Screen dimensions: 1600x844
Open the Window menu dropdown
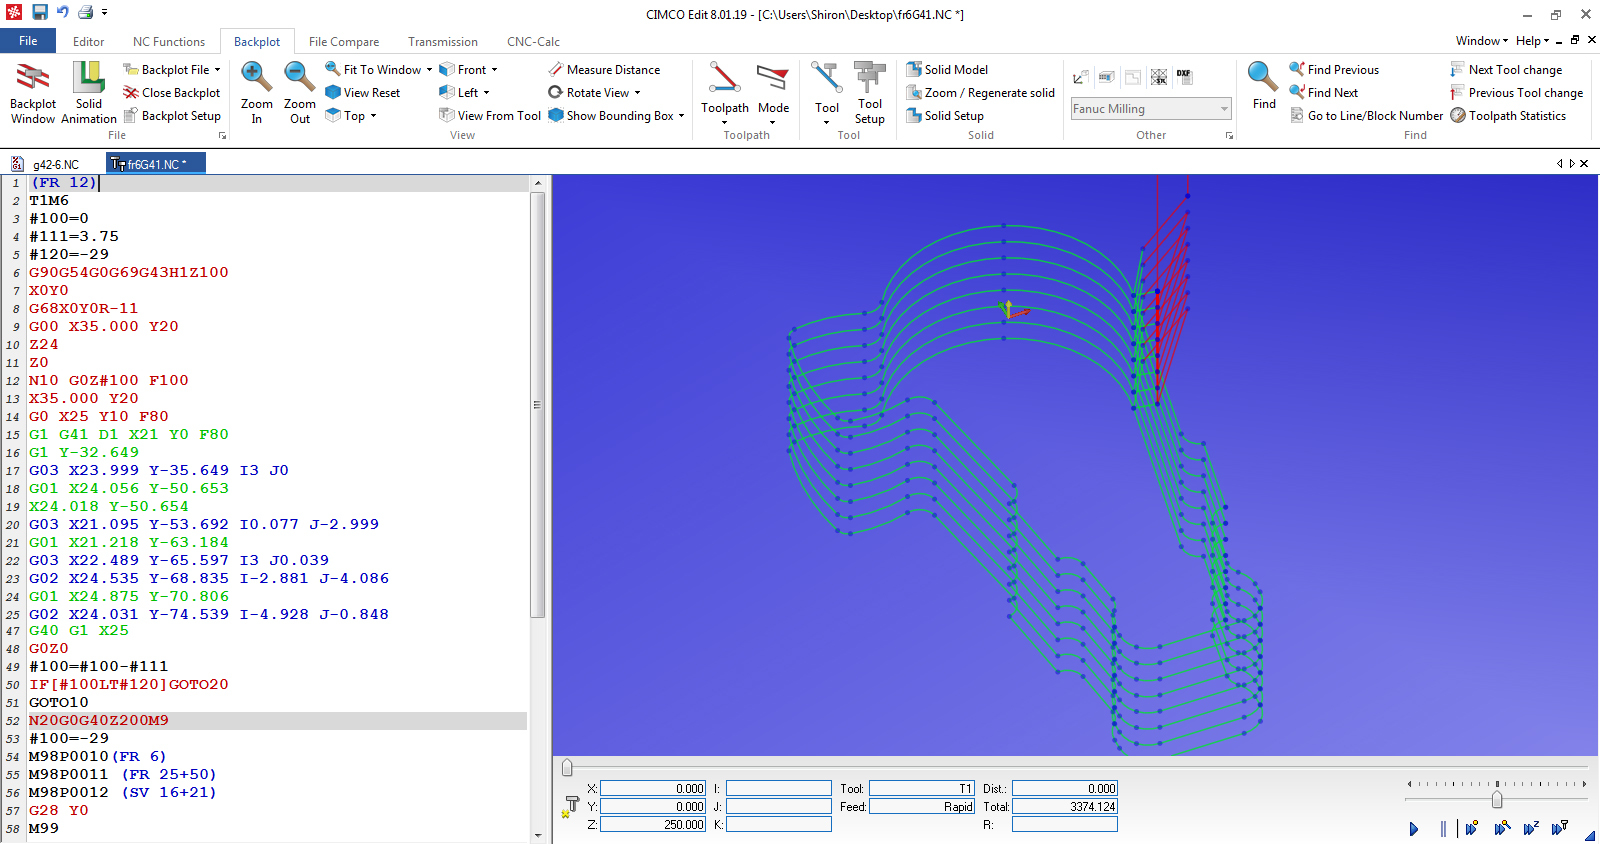point(1481,40)
